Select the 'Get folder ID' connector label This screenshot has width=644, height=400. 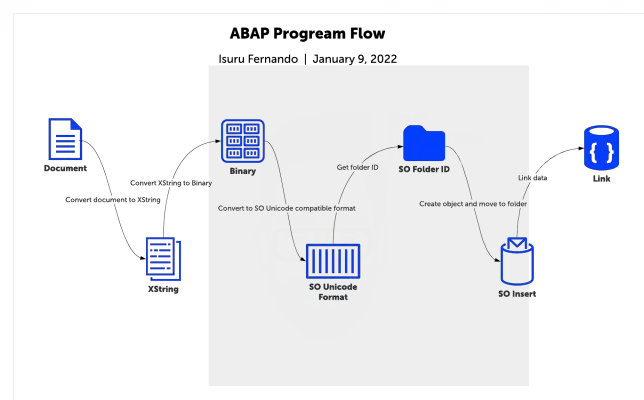(357, 167)
